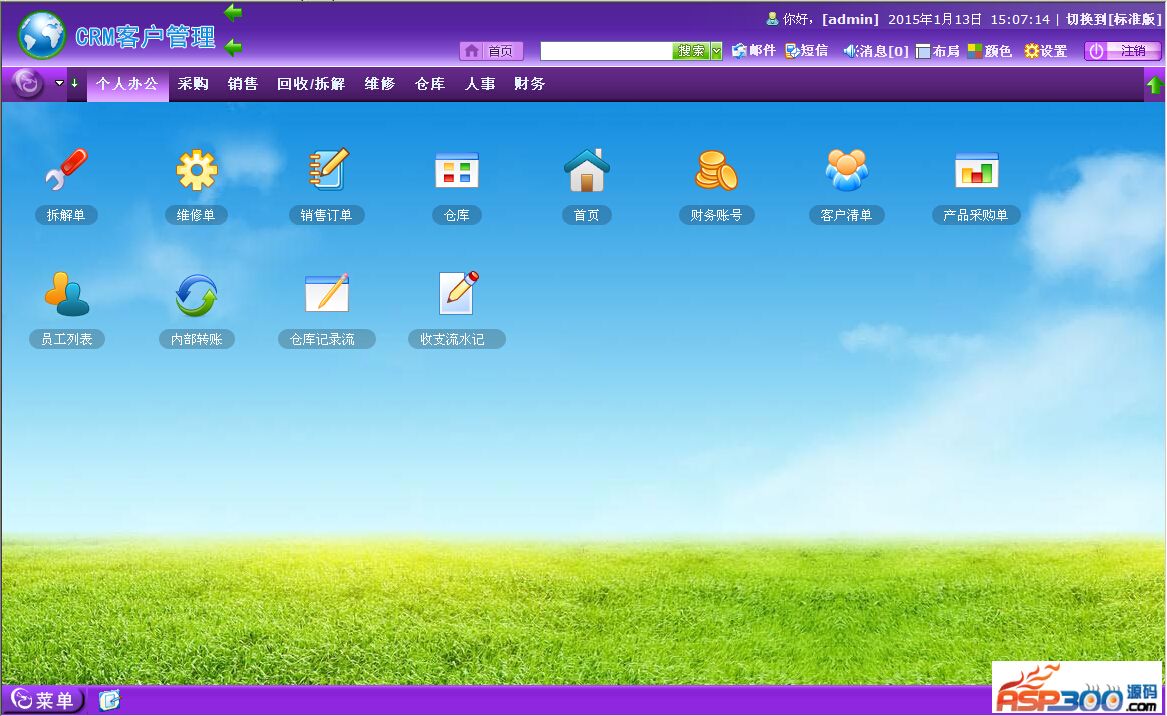Open the 财务账号 gold coins icon
The image size is (1167, 716).
pyautogui.click(x=716, y=171)
